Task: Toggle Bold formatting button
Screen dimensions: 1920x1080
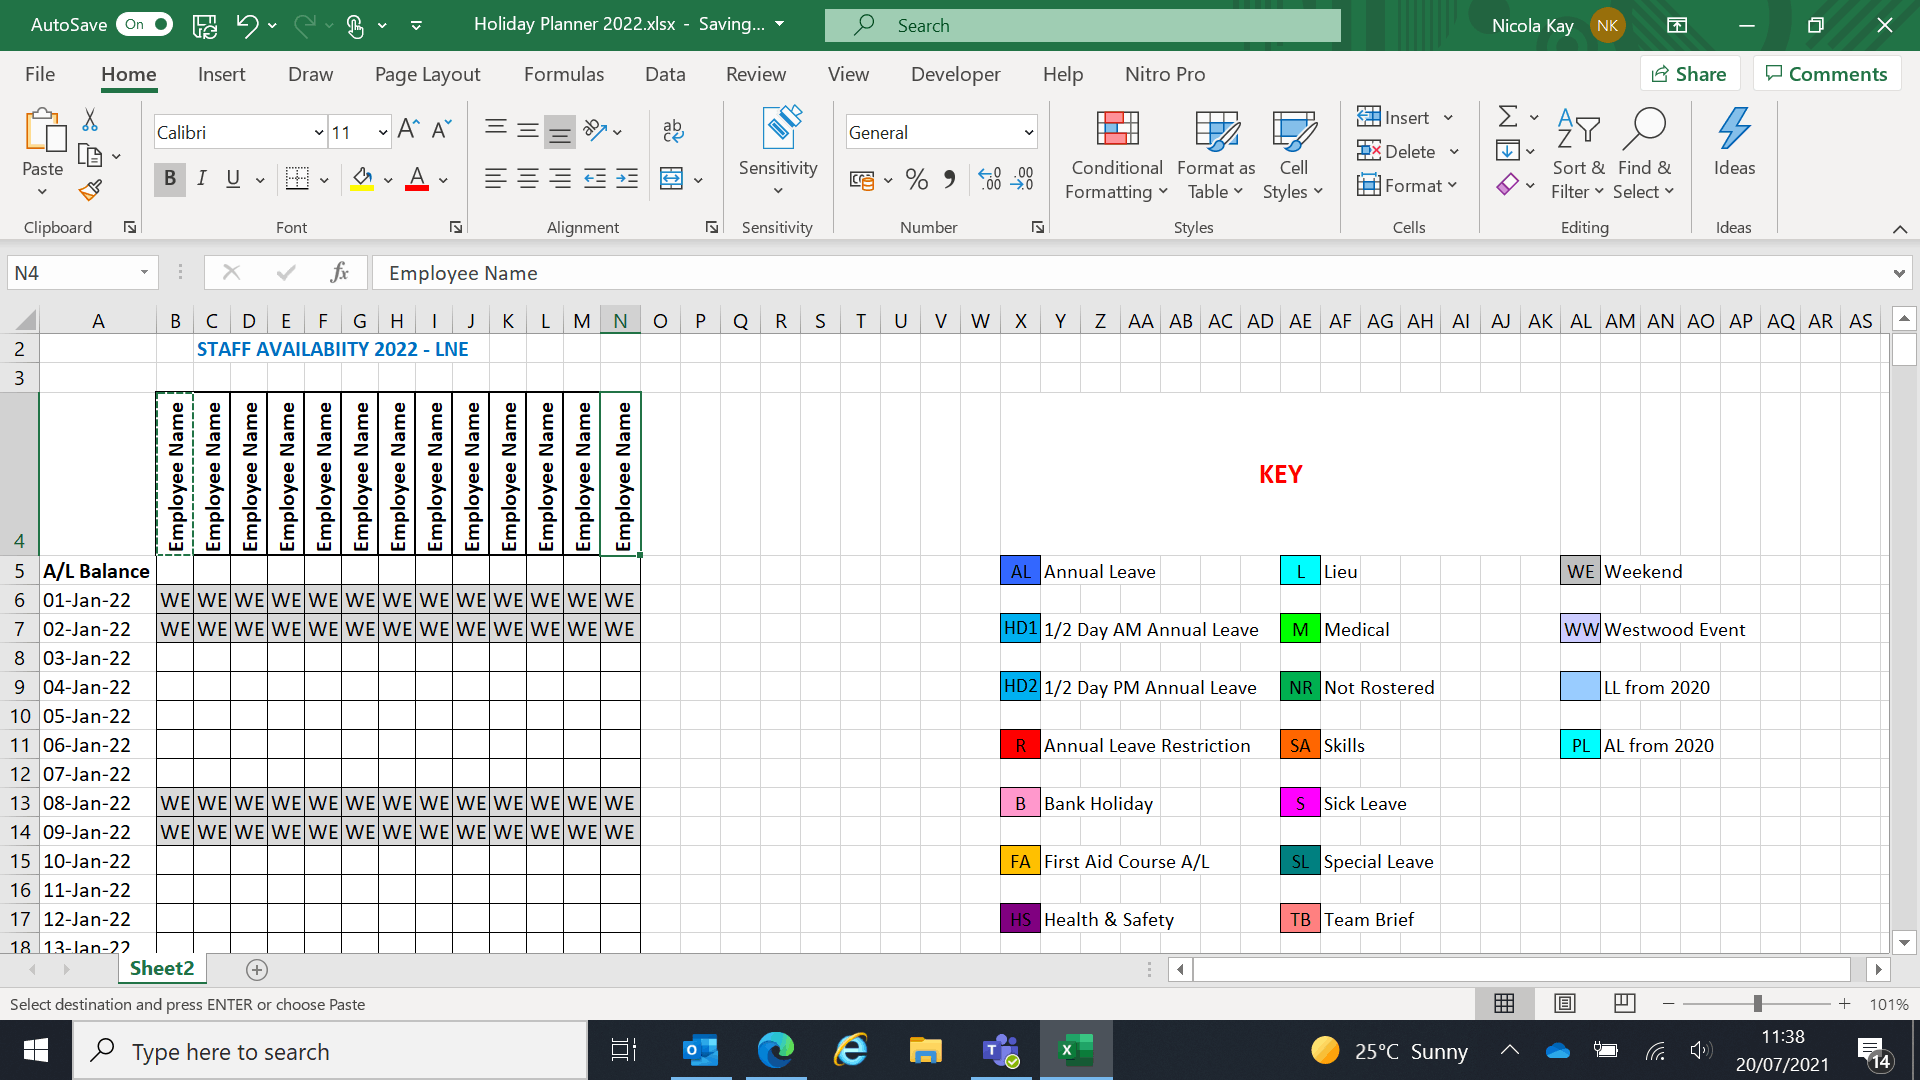Action: click(170, 179)
